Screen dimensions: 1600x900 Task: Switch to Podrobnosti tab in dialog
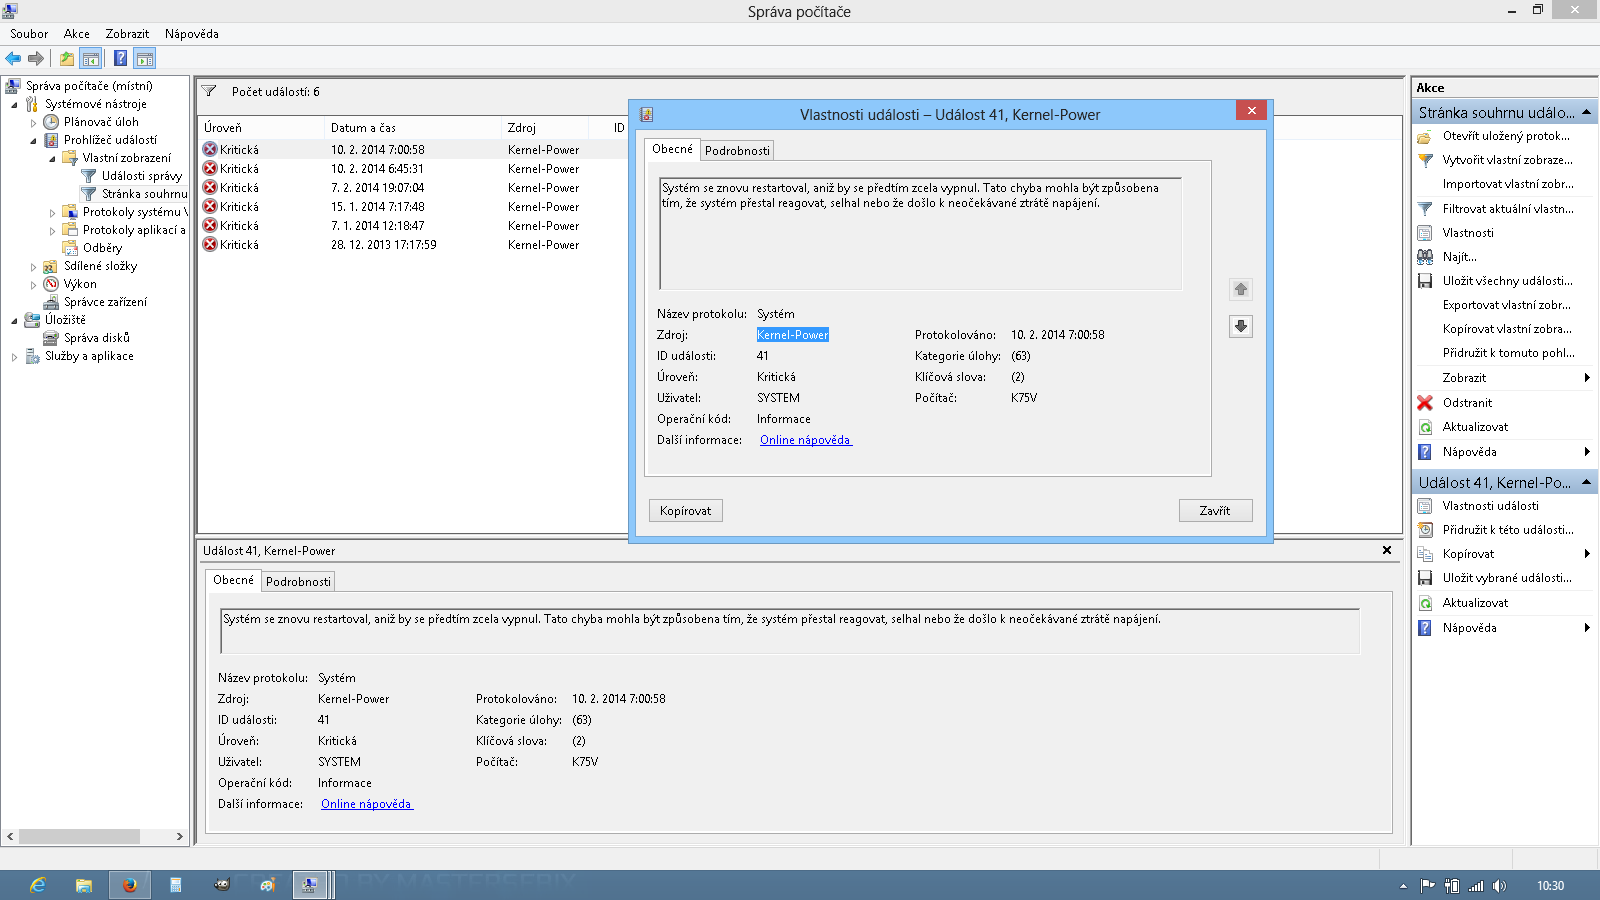point(737,151)
